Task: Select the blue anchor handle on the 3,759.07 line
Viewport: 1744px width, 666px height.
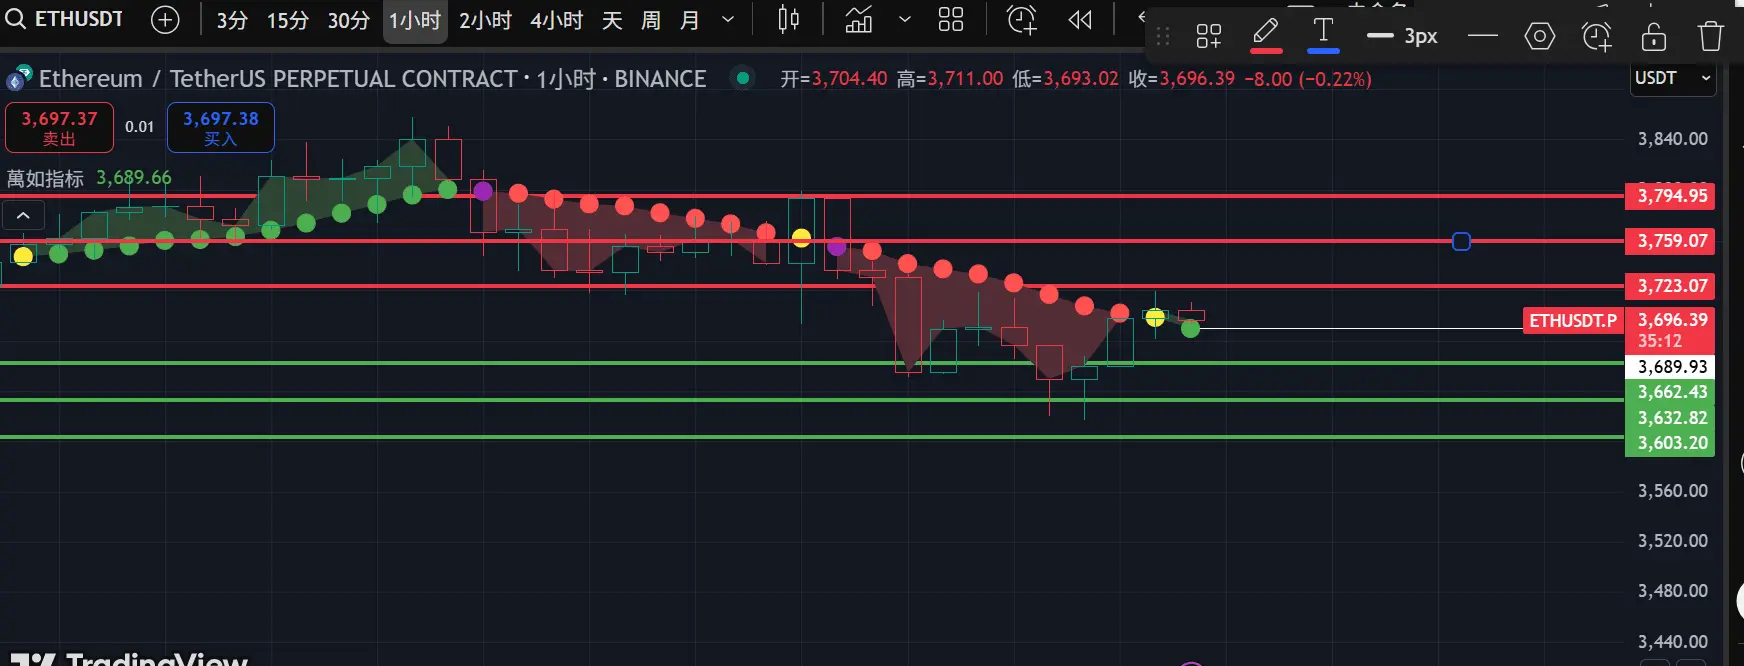Action: pos(1461,241)
